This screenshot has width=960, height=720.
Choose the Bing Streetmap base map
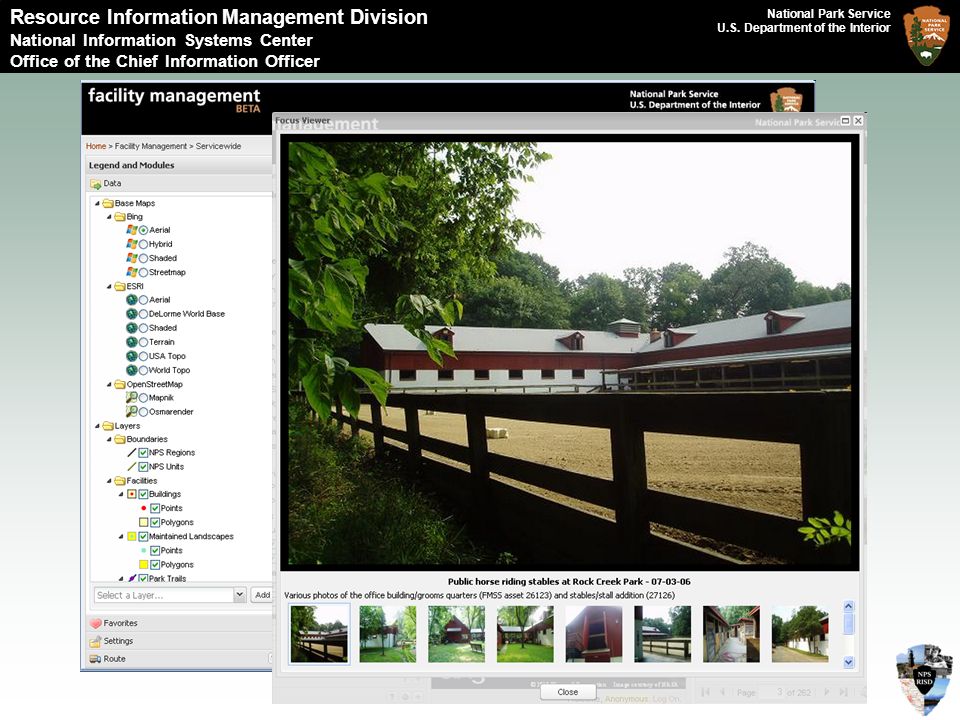[x=143, y=272]
